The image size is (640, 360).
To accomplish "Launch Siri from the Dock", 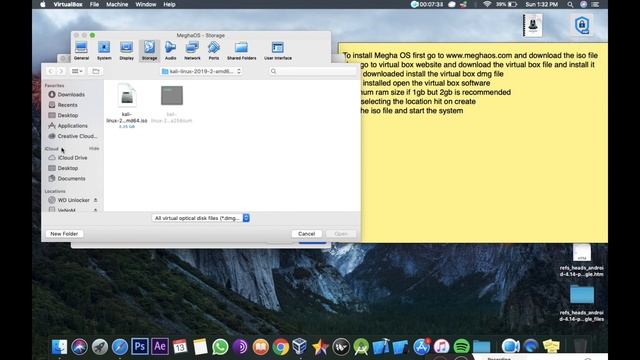I will (80, 347).
